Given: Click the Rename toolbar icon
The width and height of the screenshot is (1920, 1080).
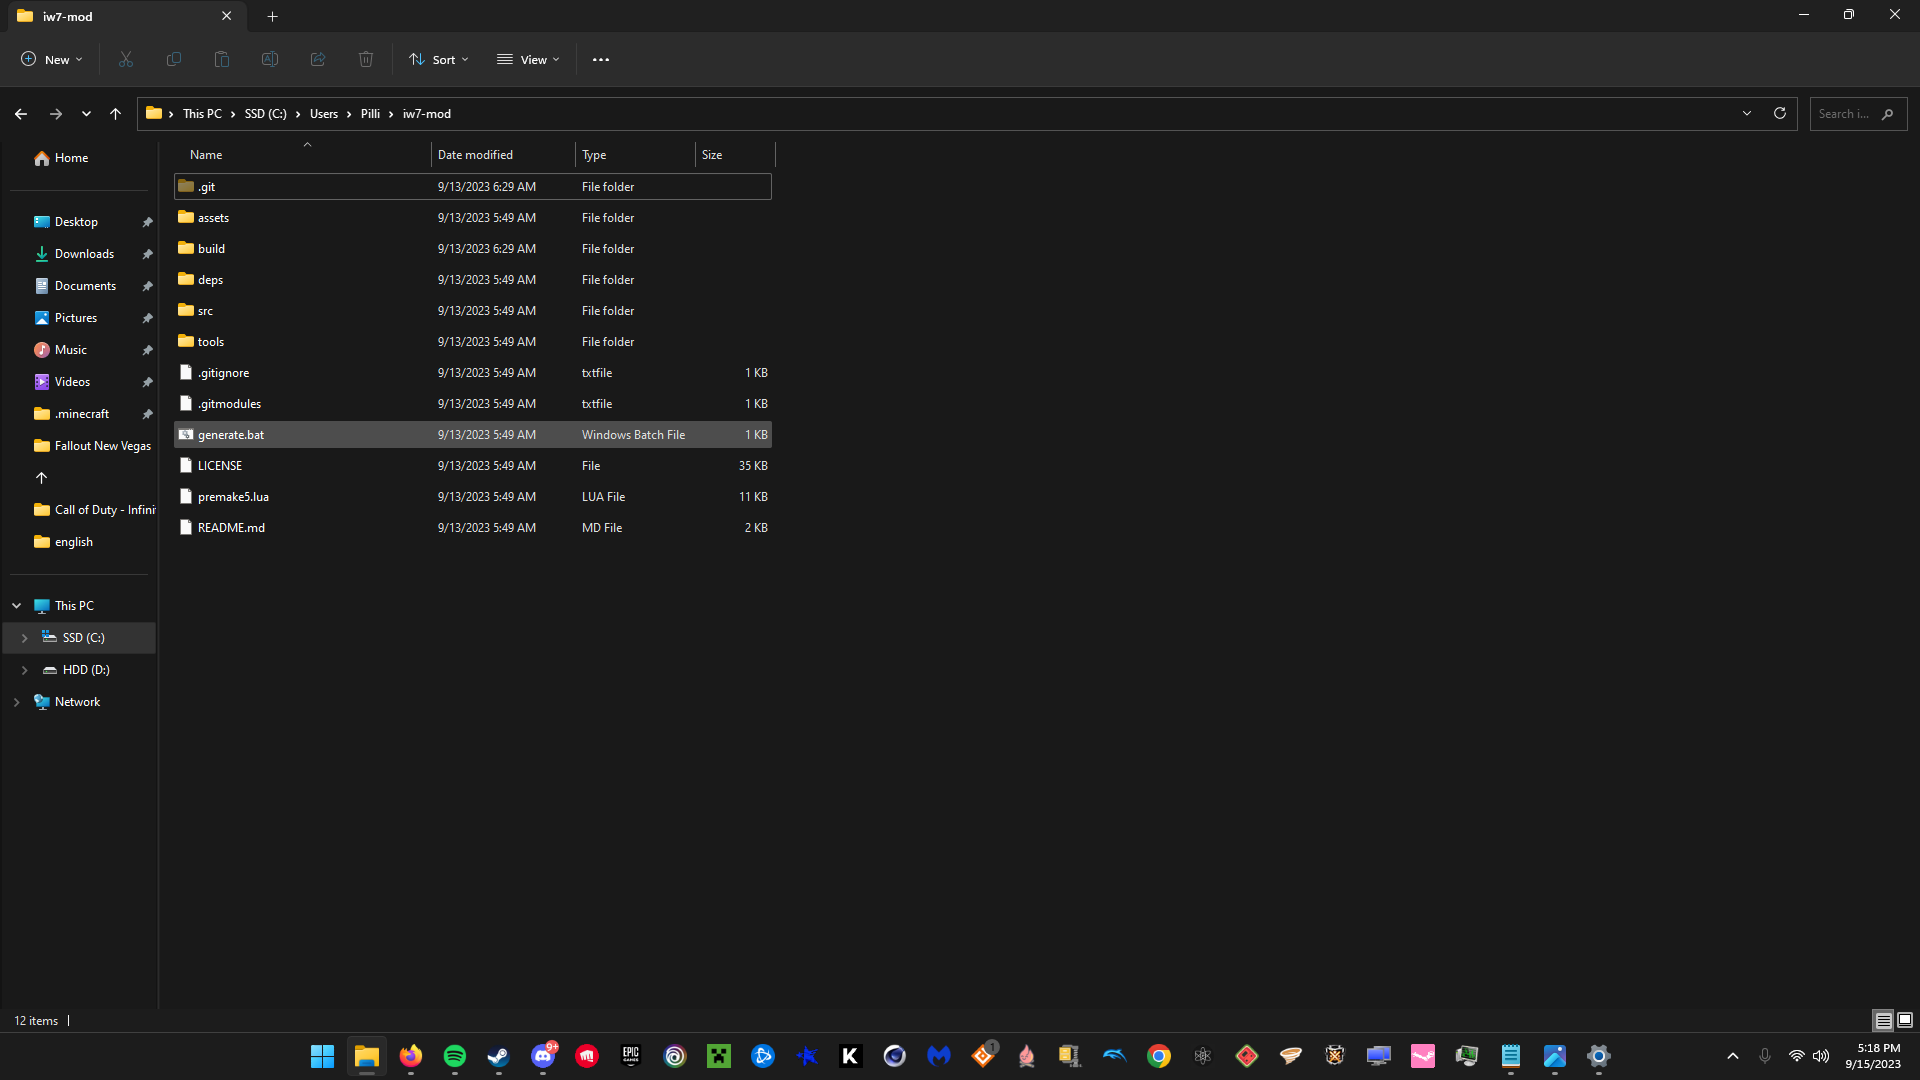Looking at the screenshot, I should pyautogui.click(x=270, y=60).
